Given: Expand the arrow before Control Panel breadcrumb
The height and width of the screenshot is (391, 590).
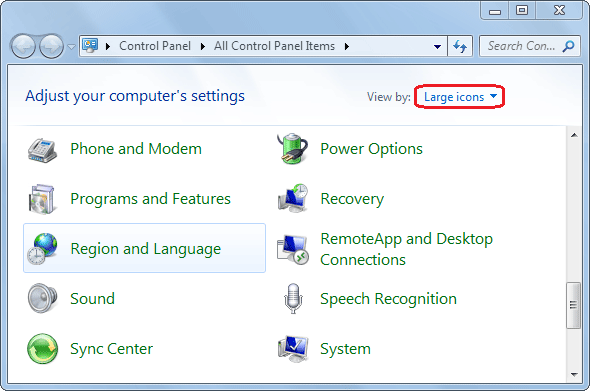Looking at the screenshot, I should (x=108, y=46).
